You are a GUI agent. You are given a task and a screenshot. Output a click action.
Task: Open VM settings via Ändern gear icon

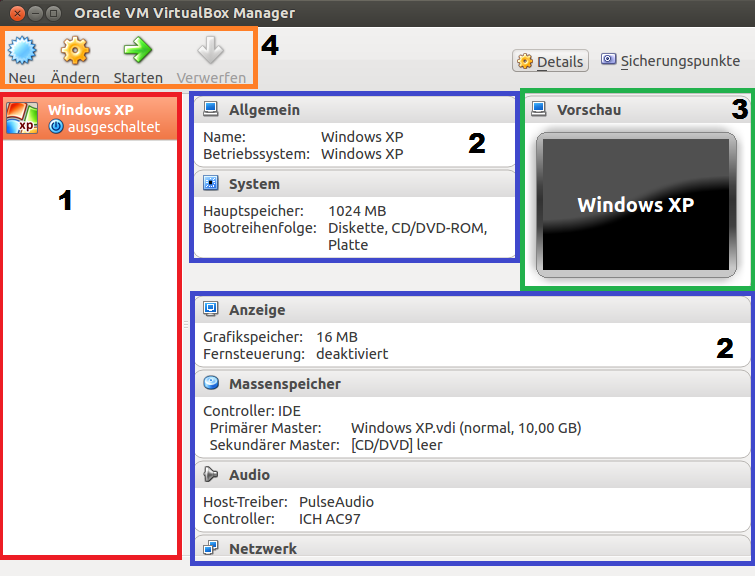click(75, 50)
